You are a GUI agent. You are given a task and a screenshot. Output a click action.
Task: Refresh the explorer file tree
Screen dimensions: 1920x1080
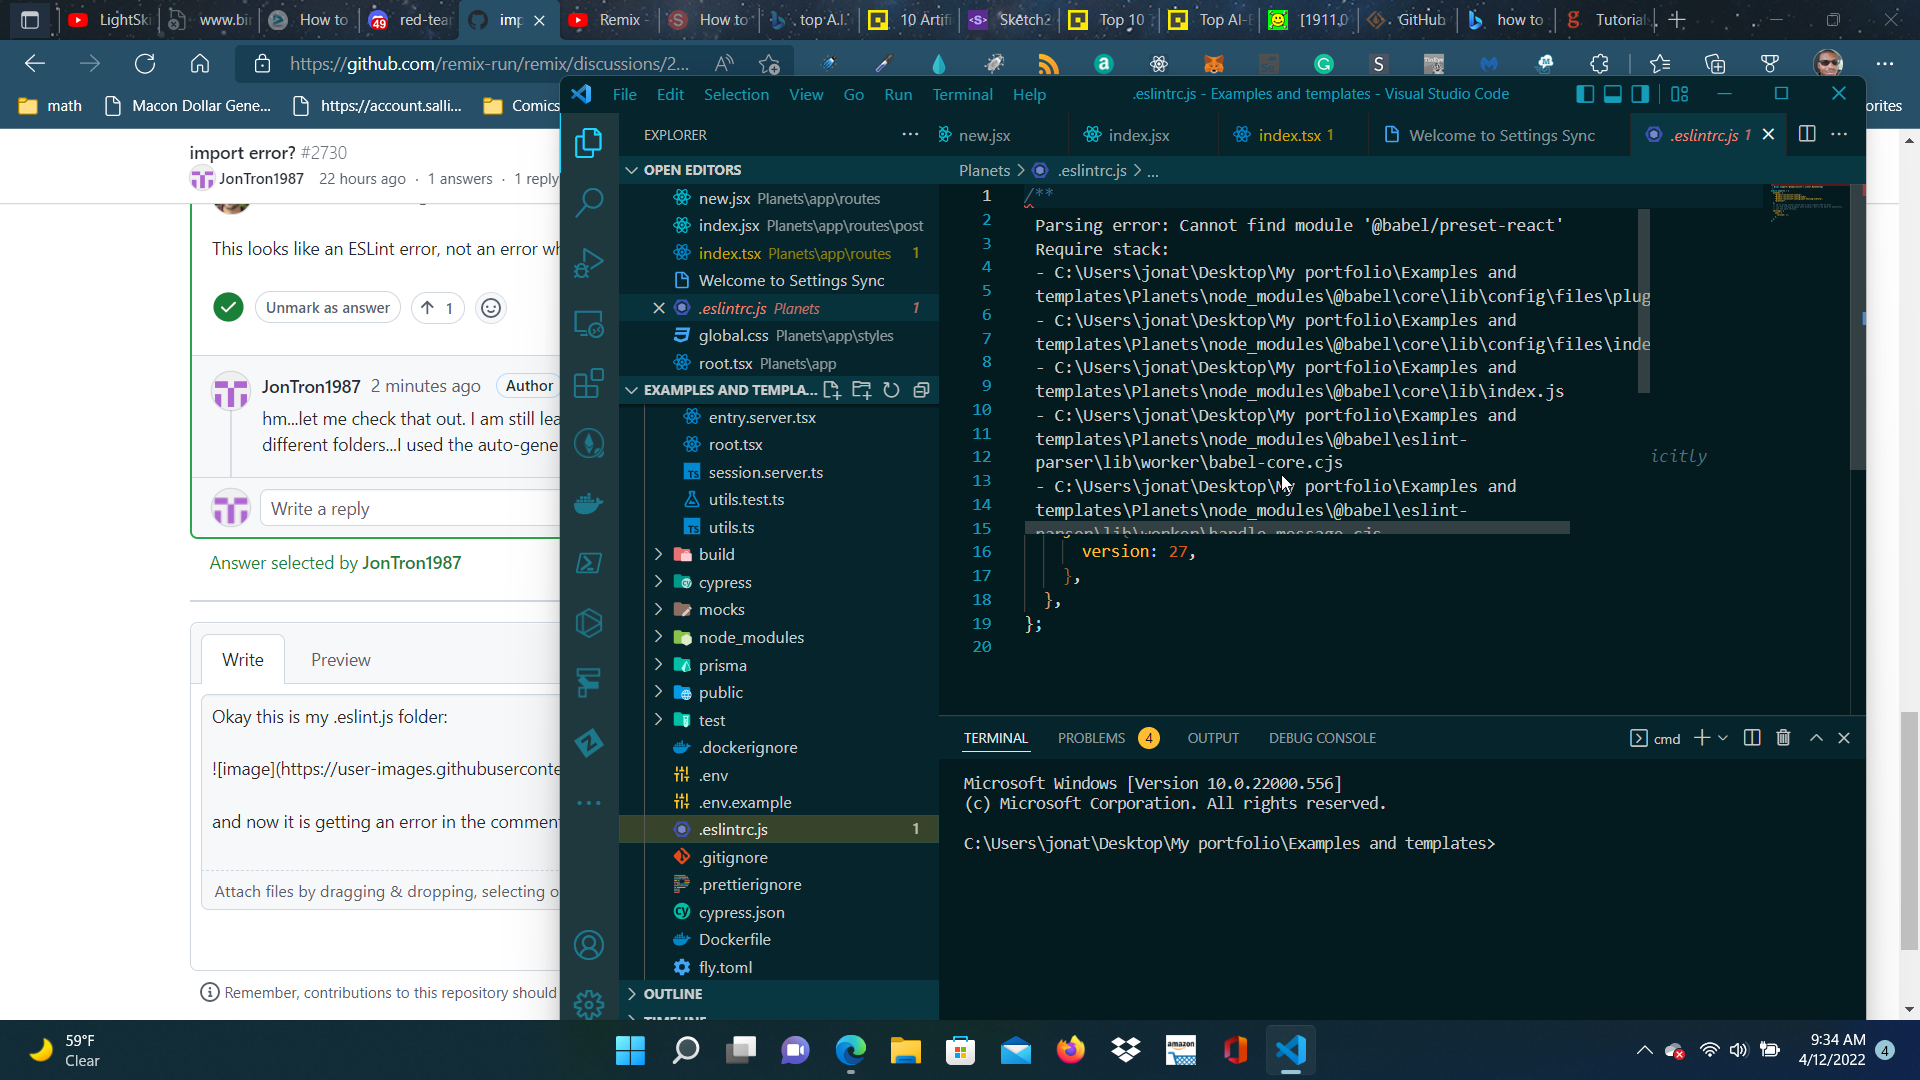click(x=892, y=390)
